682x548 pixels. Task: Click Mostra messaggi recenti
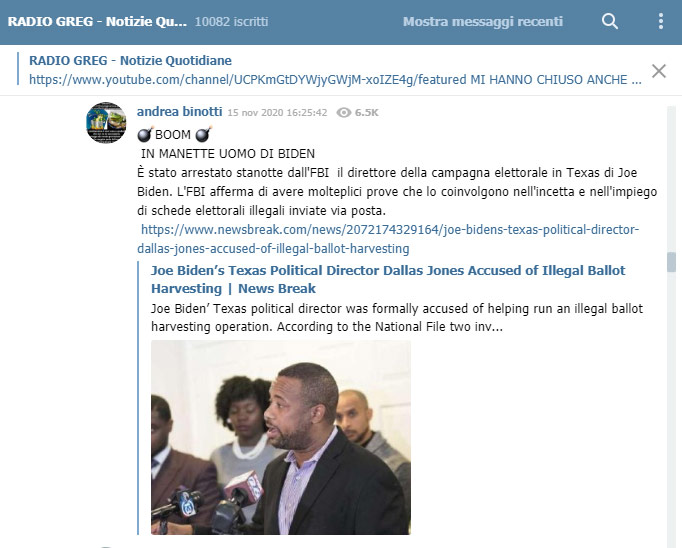click(x=483, y=21)
